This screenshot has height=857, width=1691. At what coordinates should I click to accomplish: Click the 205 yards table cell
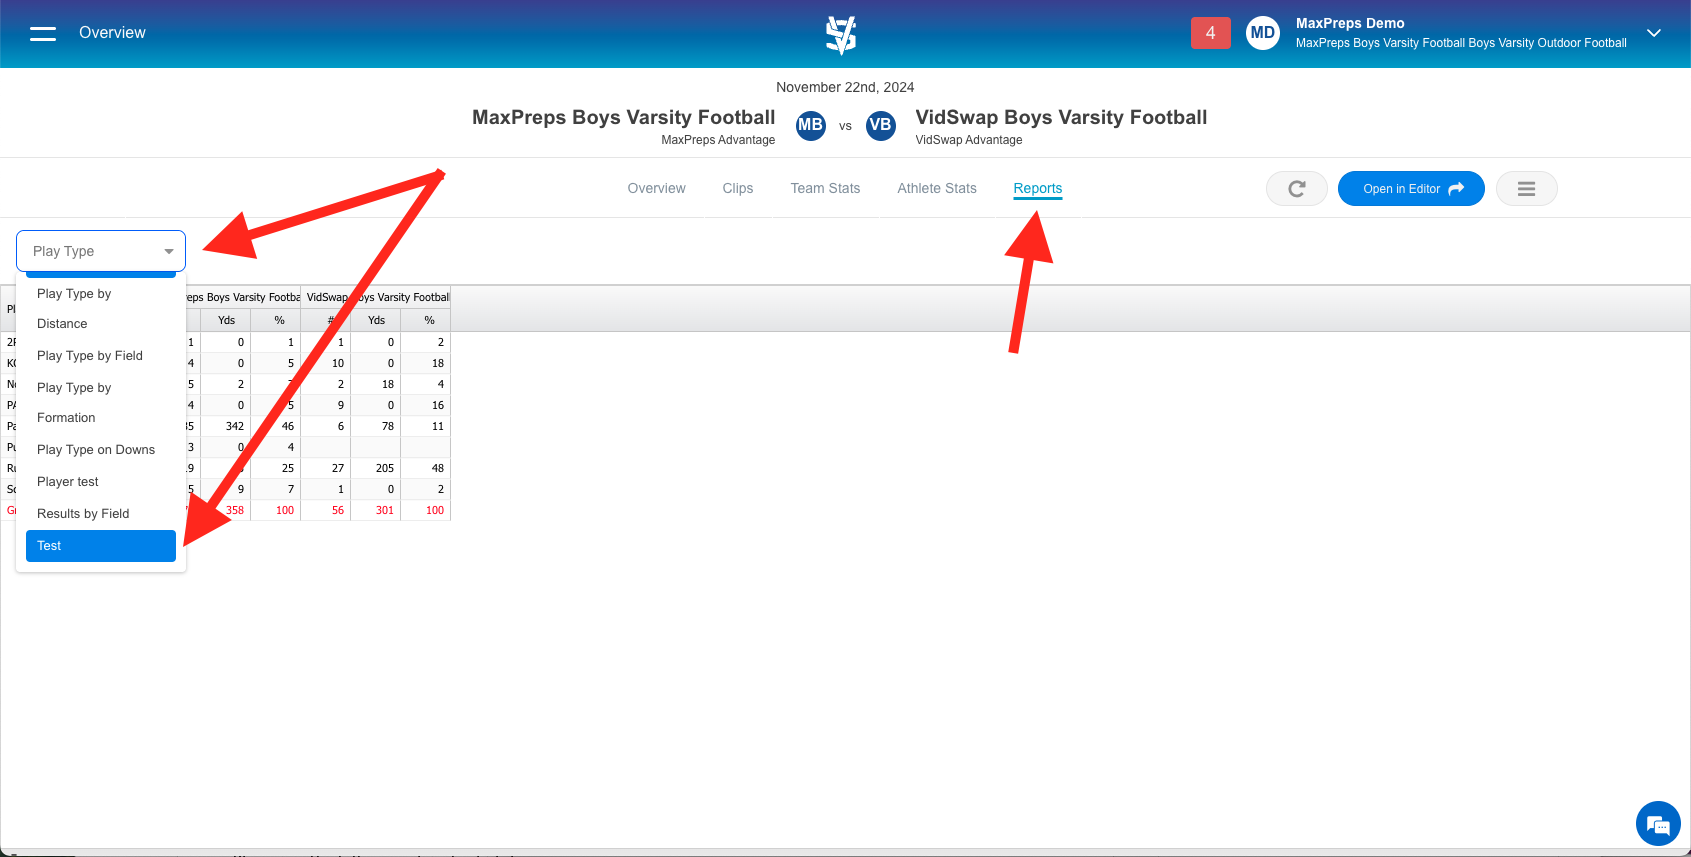376,468
